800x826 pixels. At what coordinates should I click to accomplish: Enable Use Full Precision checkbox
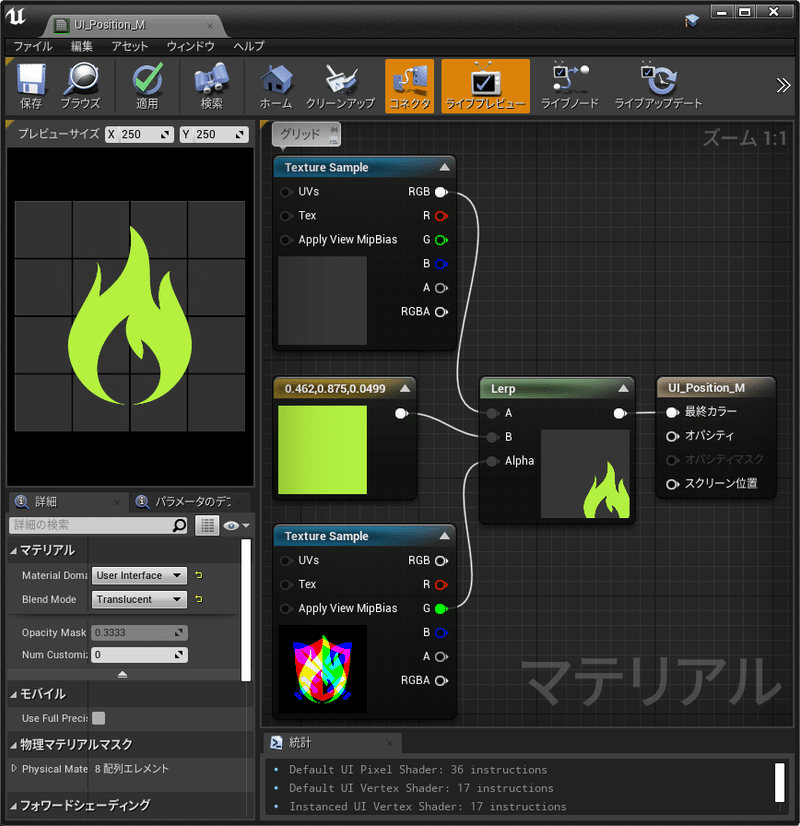pos(98,718)
